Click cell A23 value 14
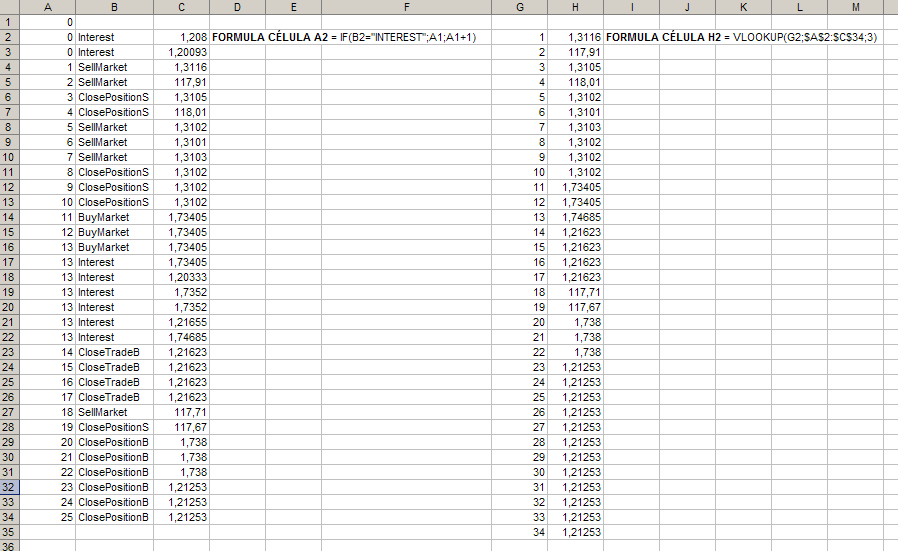The width and height of the screenshot is (898, 551). [x=48, y=352]
